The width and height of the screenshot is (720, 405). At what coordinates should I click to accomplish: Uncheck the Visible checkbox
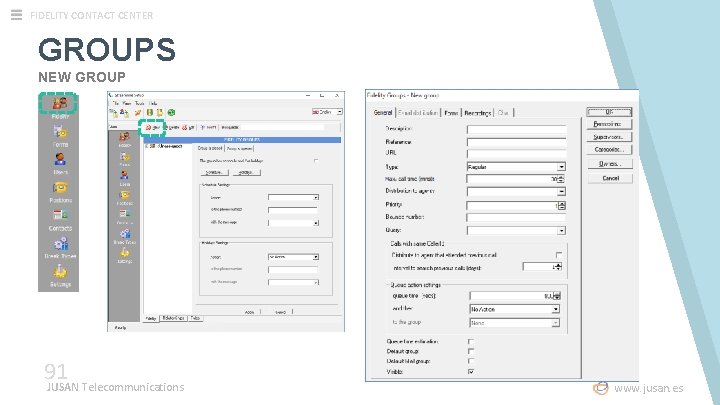click(x=471, y=371)
